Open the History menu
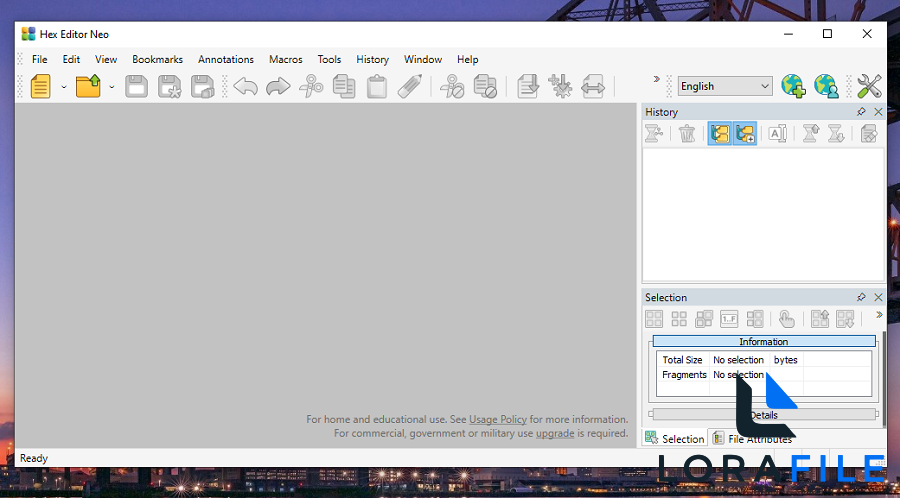This screenshot has height=498, width=900. pos(372,59)
